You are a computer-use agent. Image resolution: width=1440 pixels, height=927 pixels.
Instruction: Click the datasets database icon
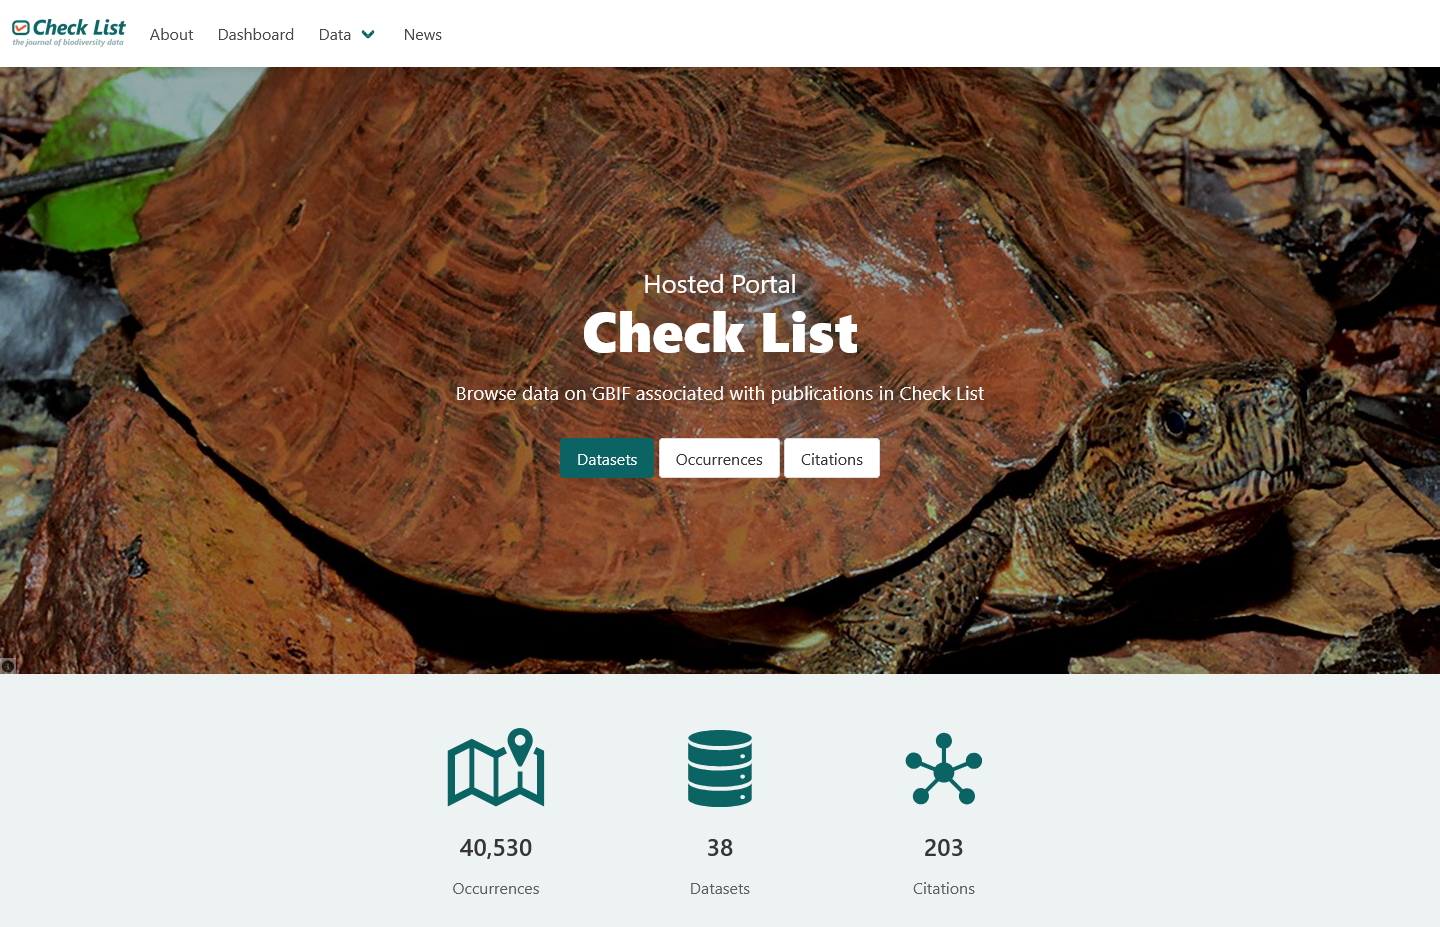[720, 768]
